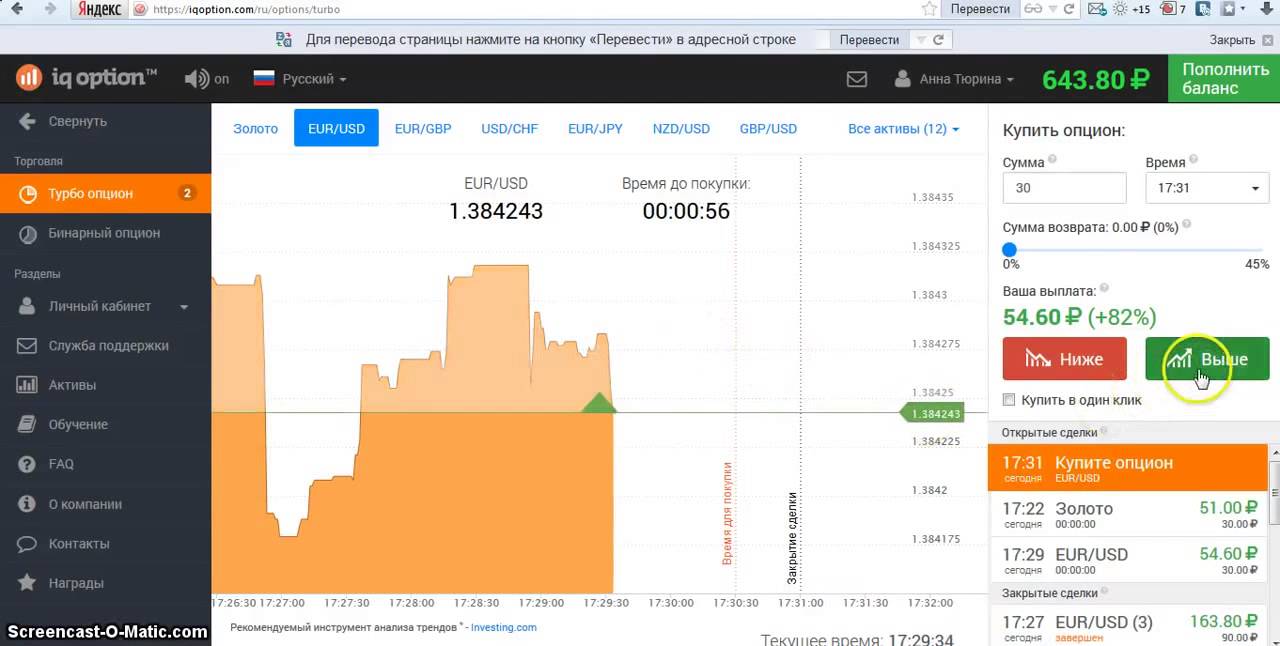
Task: Open Бинарный опцион in sidebar
Action: [x=106, y=233]
